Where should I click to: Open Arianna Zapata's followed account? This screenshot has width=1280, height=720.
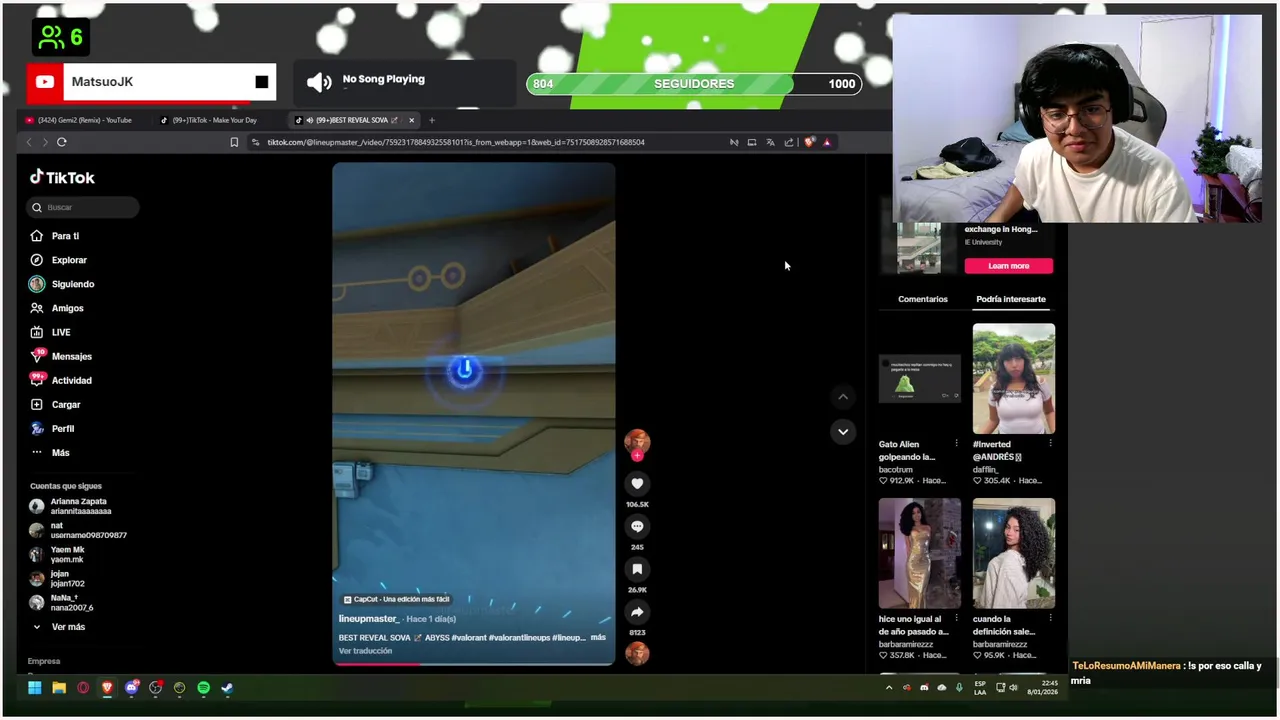tap(70, 506)
